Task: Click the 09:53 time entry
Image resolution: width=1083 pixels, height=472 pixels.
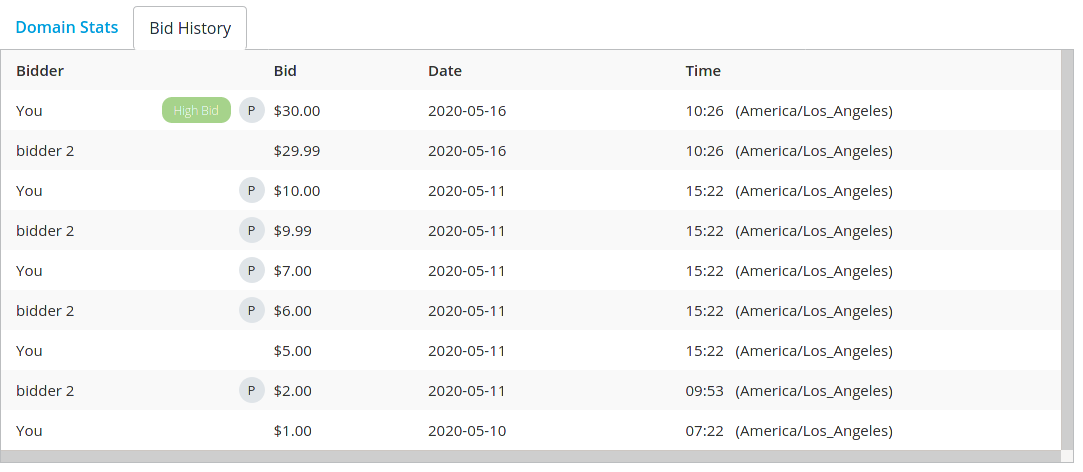Action: (705, 390)
